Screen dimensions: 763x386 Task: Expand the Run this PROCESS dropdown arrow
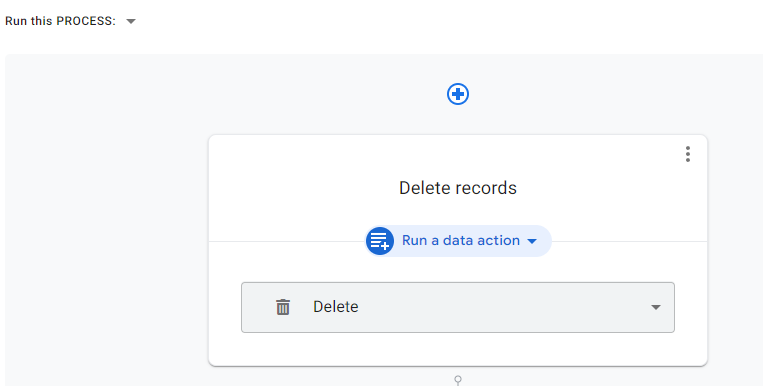131,21
